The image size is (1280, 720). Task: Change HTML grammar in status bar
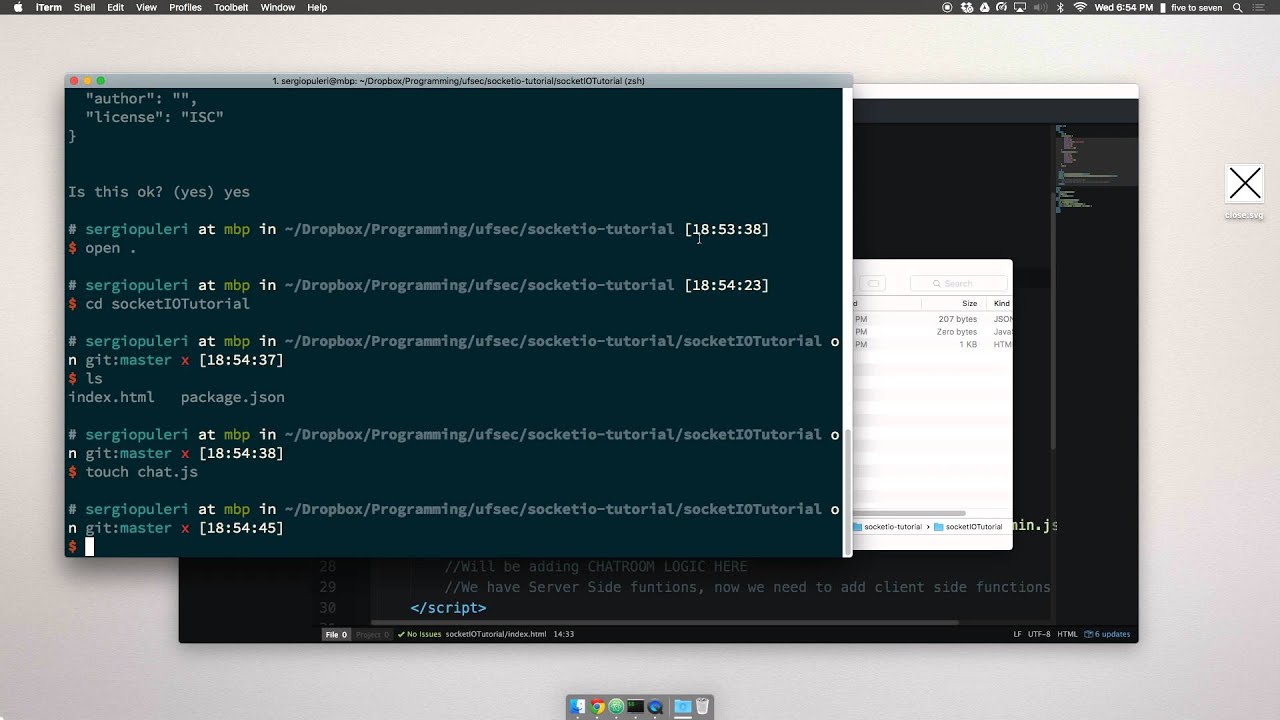tap(1067, 634)
